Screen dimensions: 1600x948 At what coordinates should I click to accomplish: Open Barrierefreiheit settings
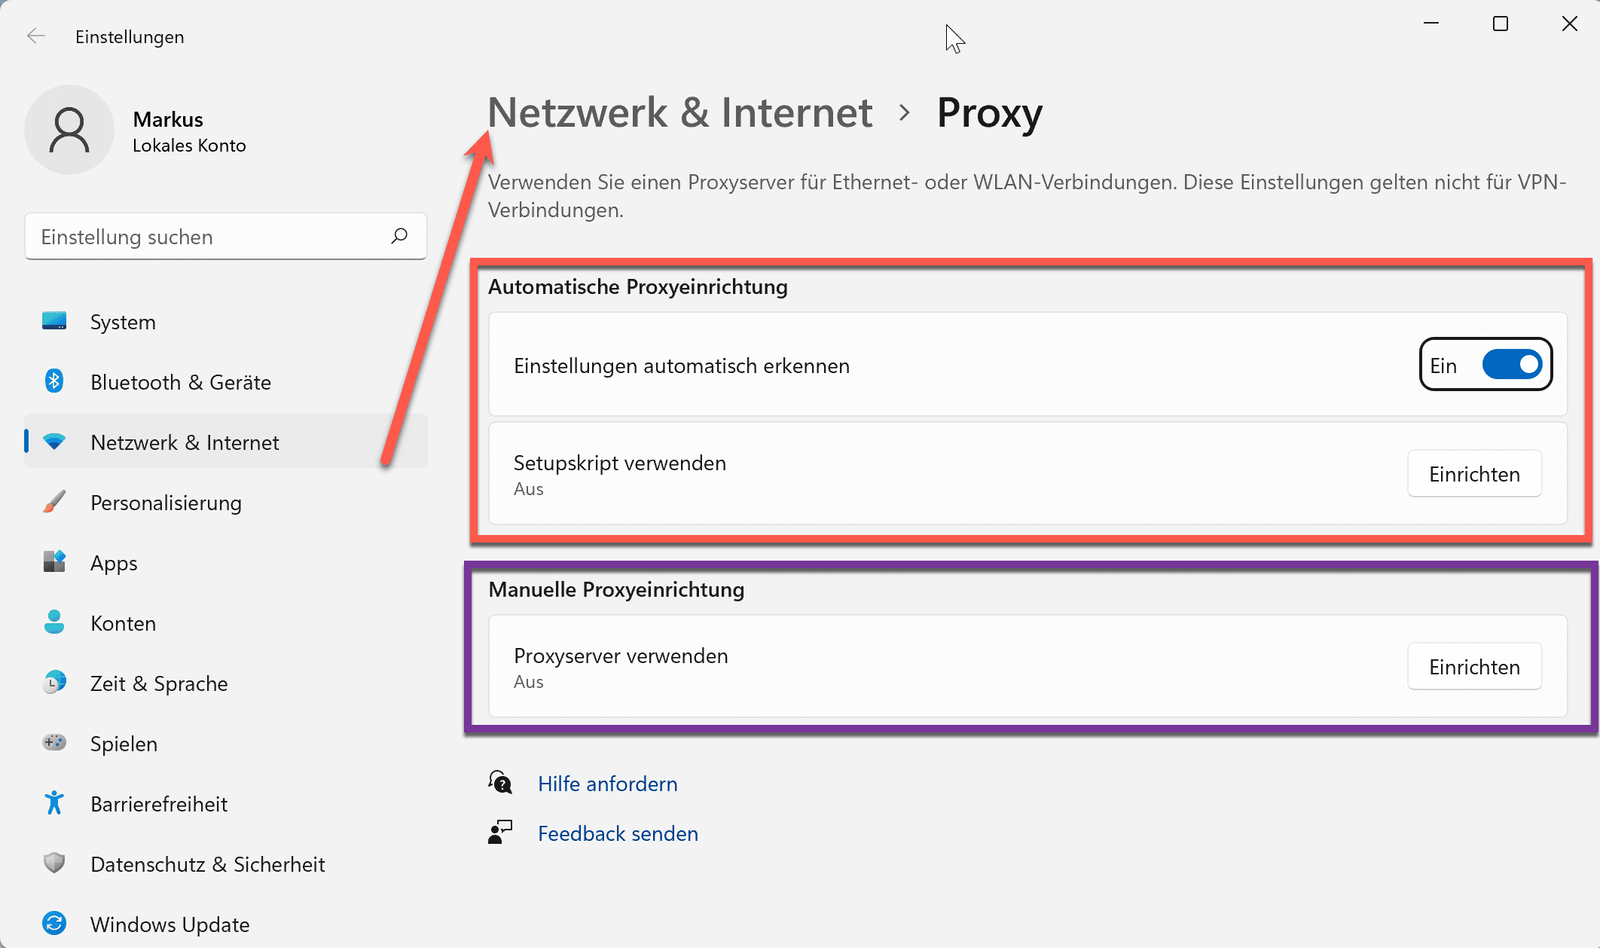tap(159, 803)
